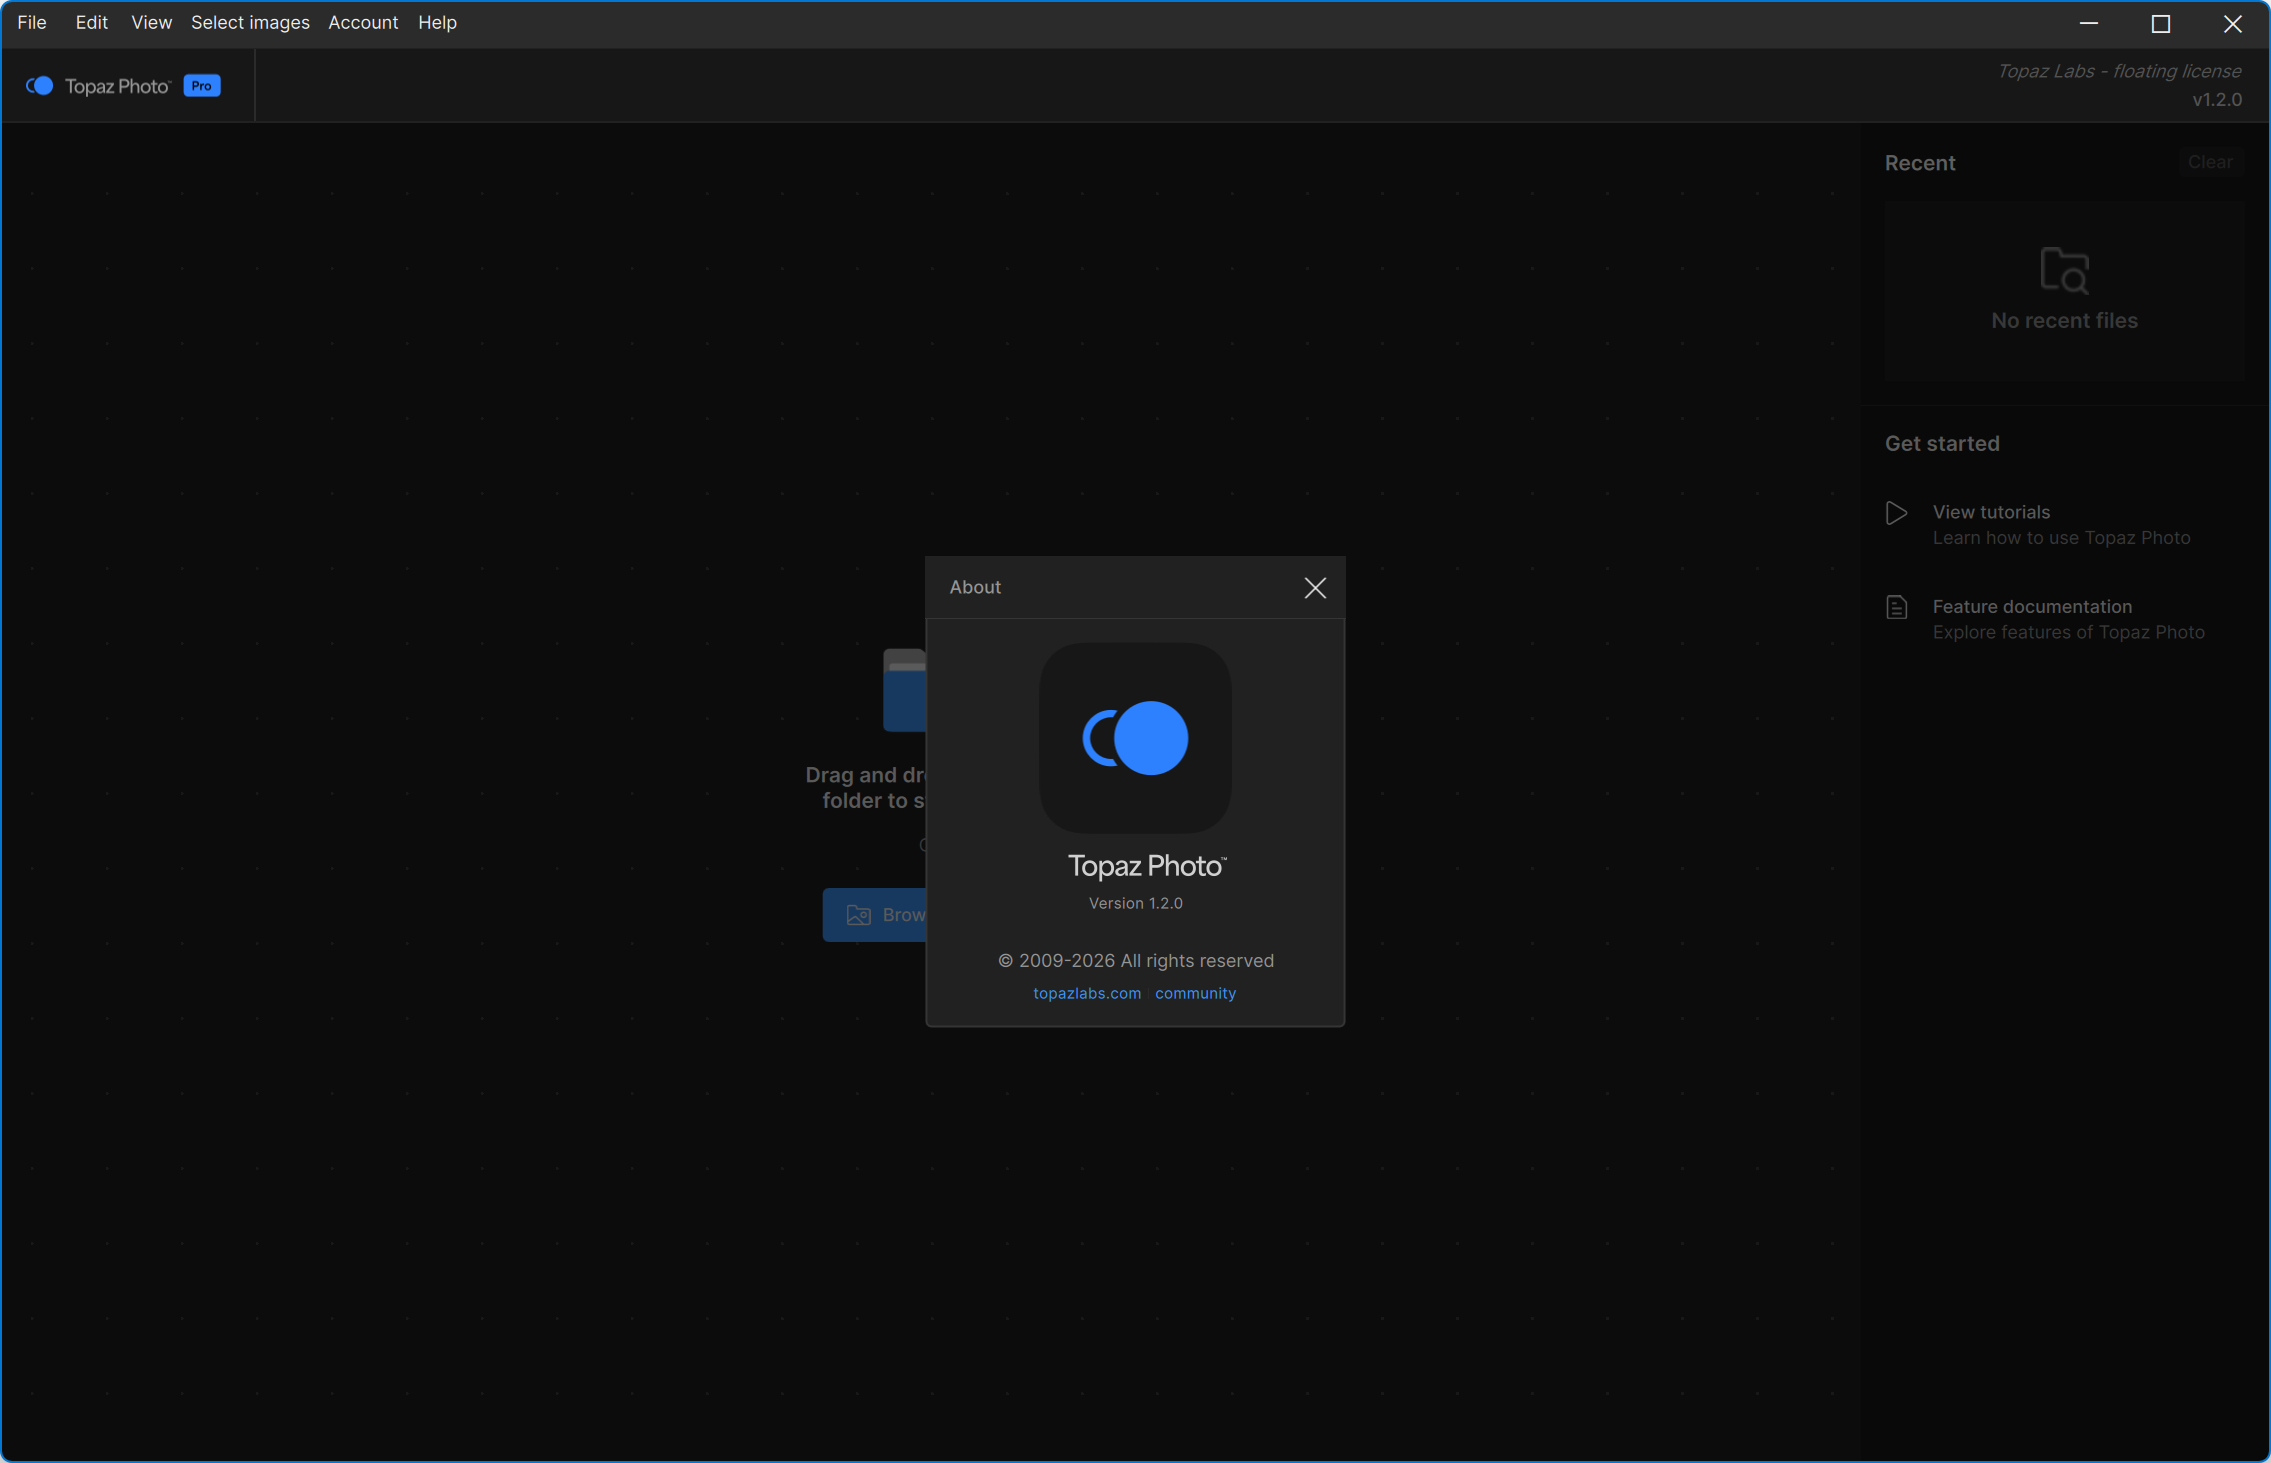
Task: Open View tutorials item
Action: pos(1991,512)
